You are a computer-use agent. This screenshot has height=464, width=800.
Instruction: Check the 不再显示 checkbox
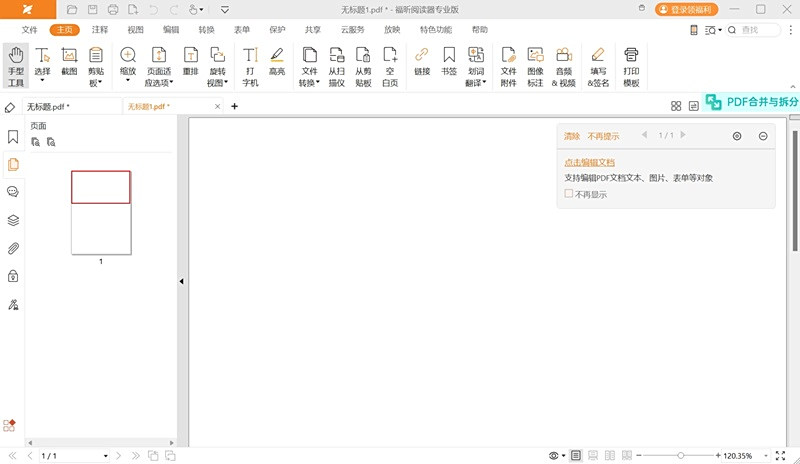[x=569, y=194]
